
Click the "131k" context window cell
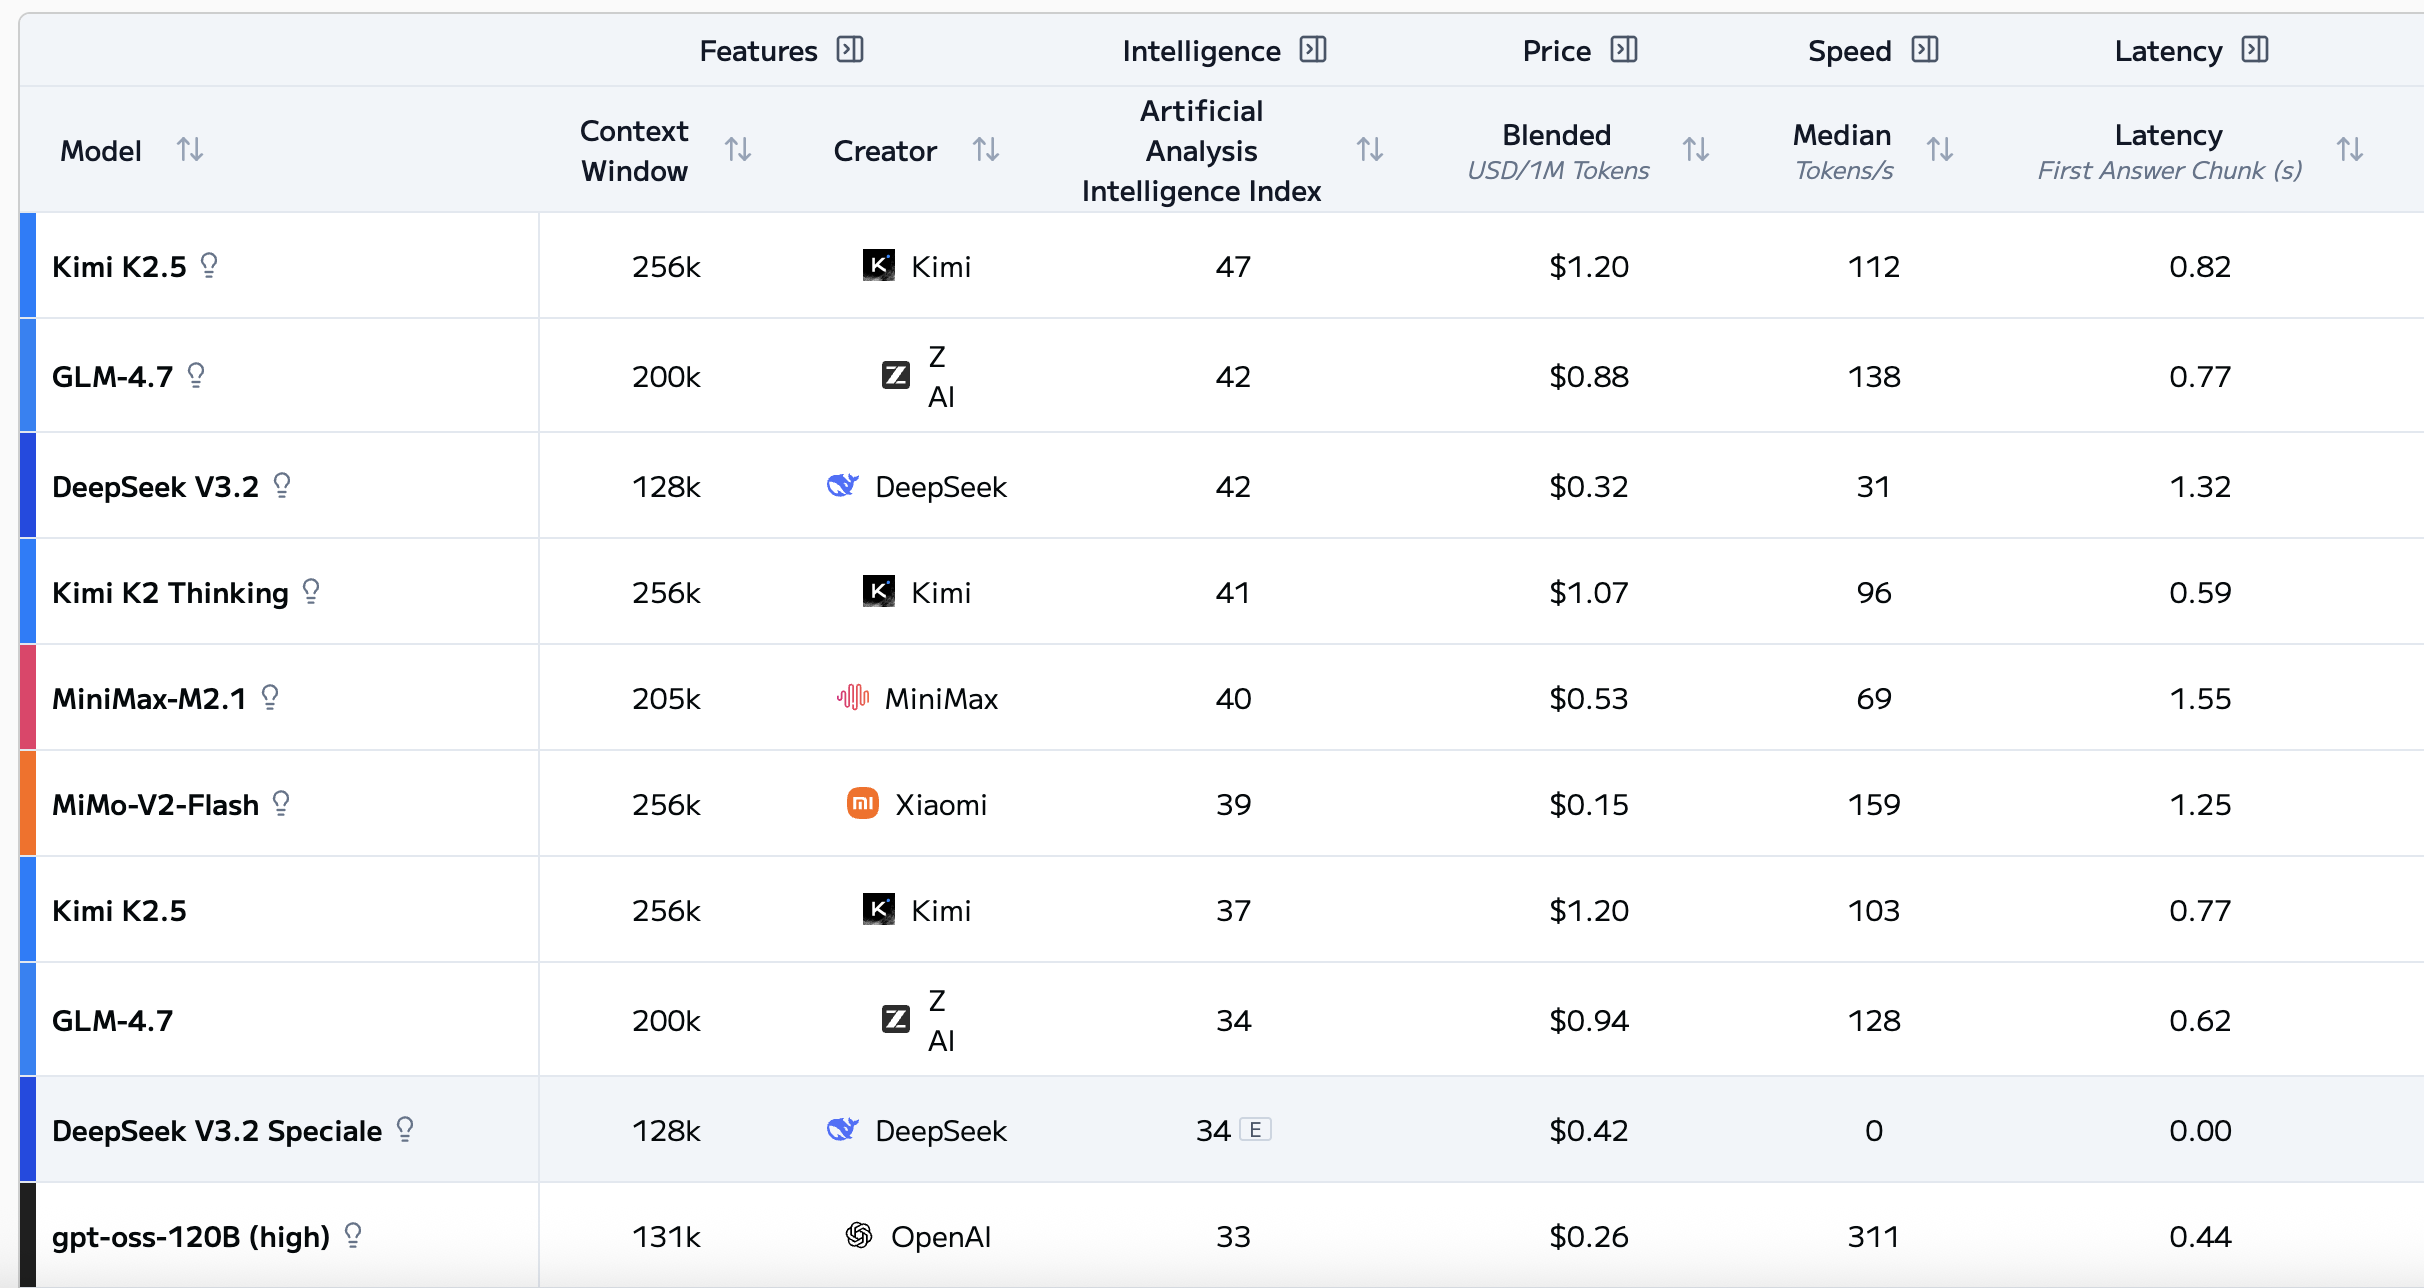(x=666, y=1237)
